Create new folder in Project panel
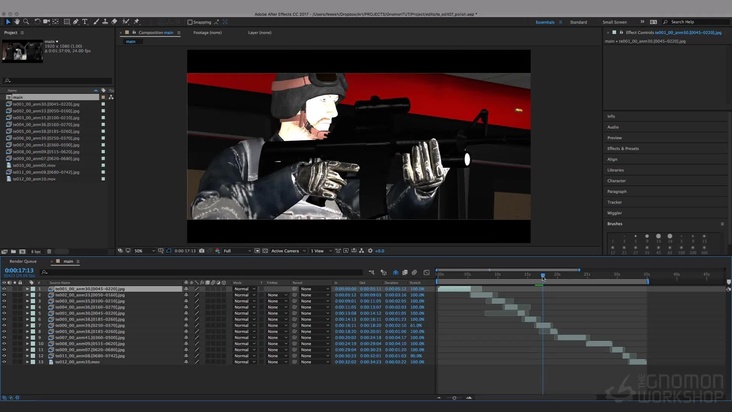The image size is (732, 412). click(14, 250)
